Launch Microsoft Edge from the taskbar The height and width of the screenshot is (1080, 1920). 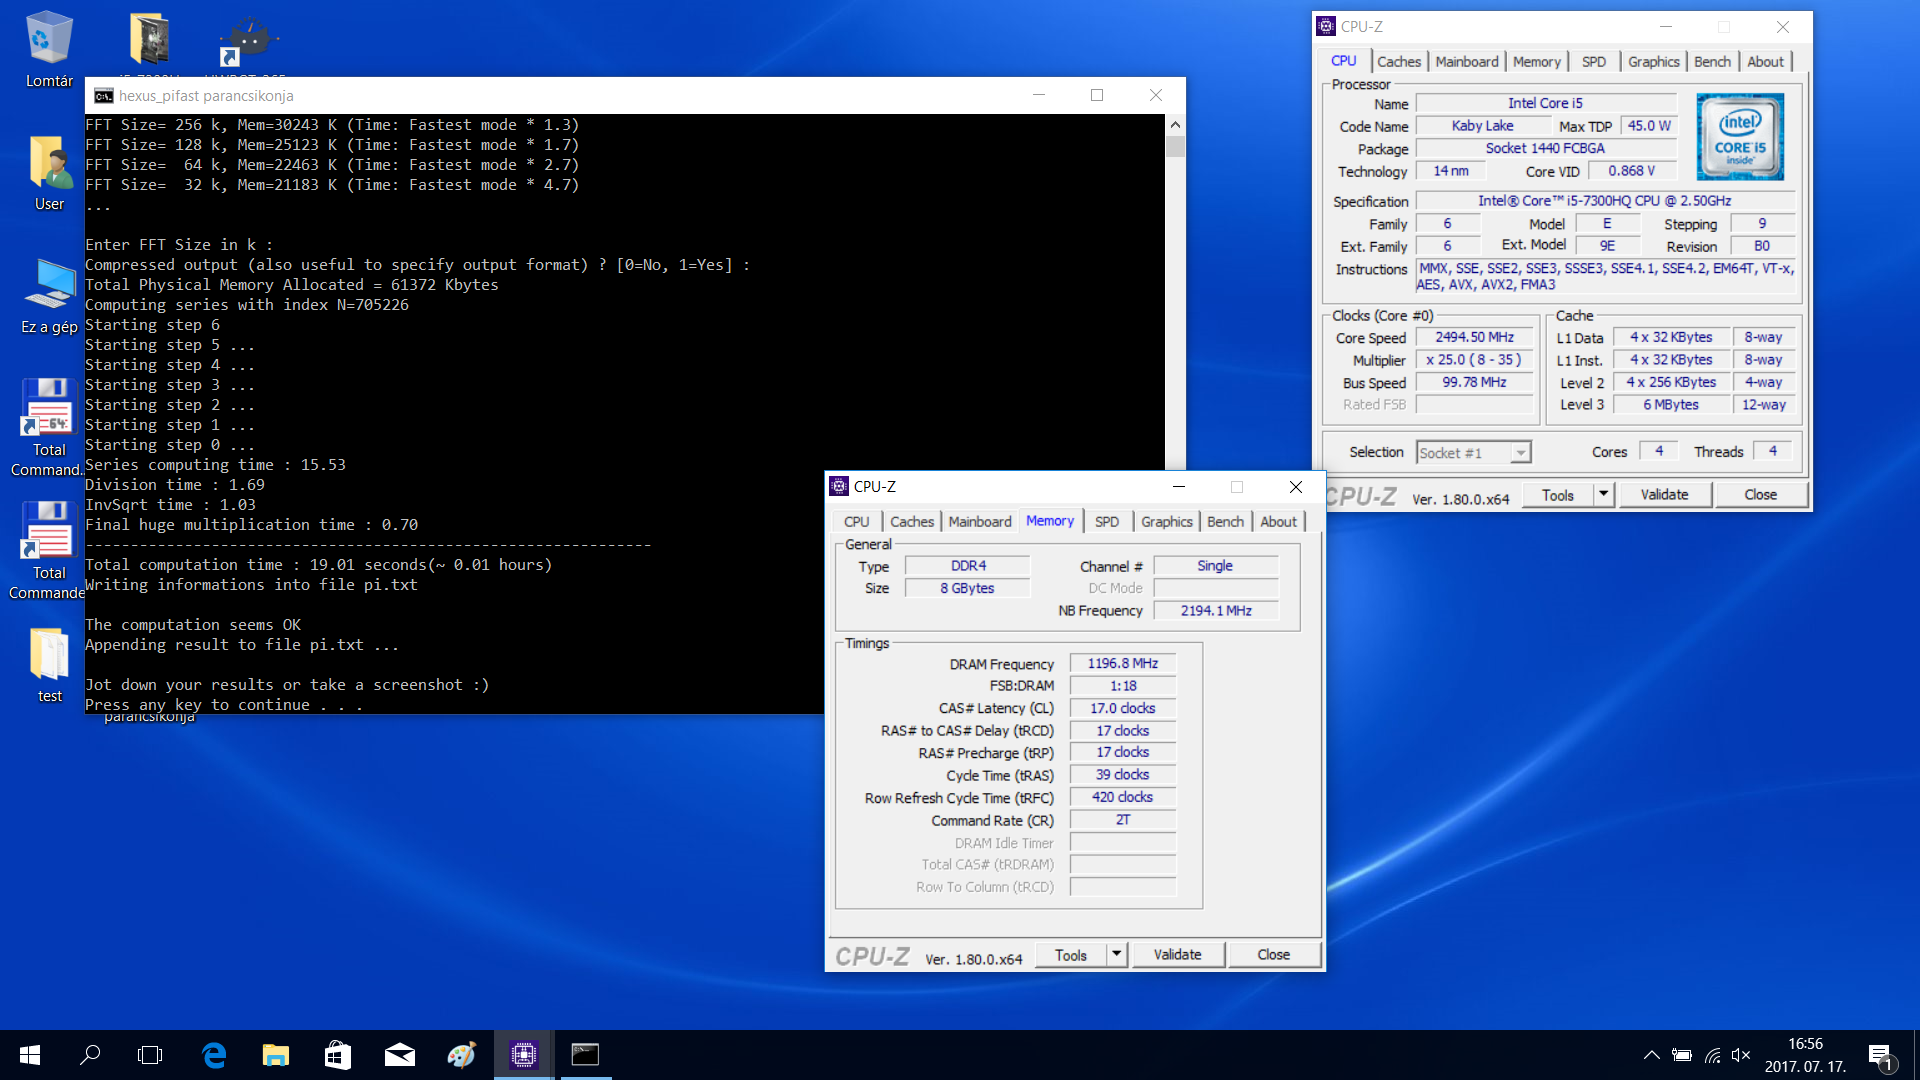214,1055
